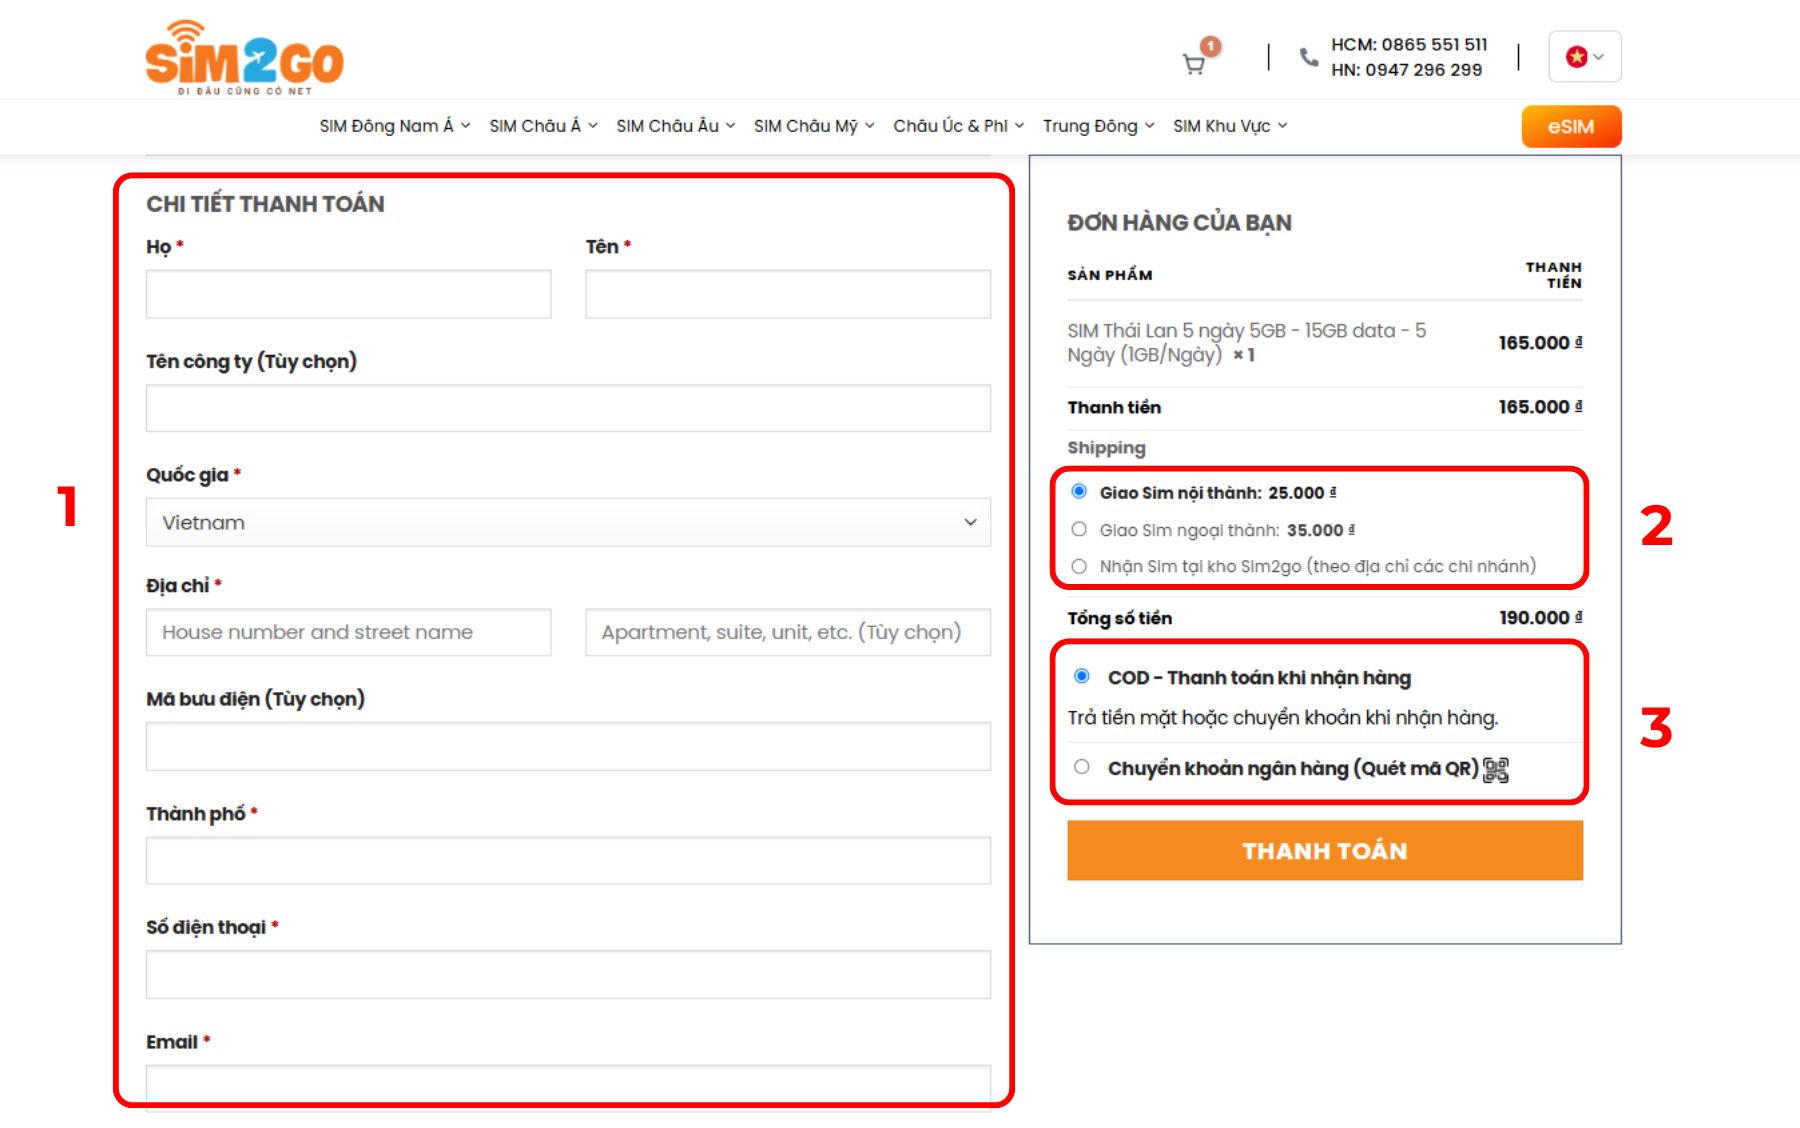Open the SIM Châu Âu menu
The height and width of the screenshot is (1128, 1800).
click(x=675, y=126)
